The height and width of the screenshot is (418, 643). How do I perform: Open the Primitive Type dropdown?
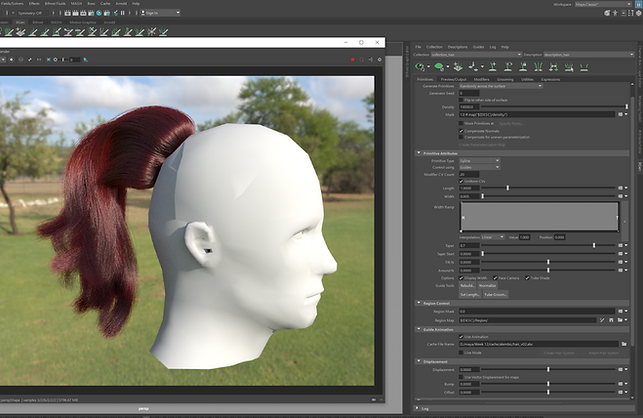[479, 161]
